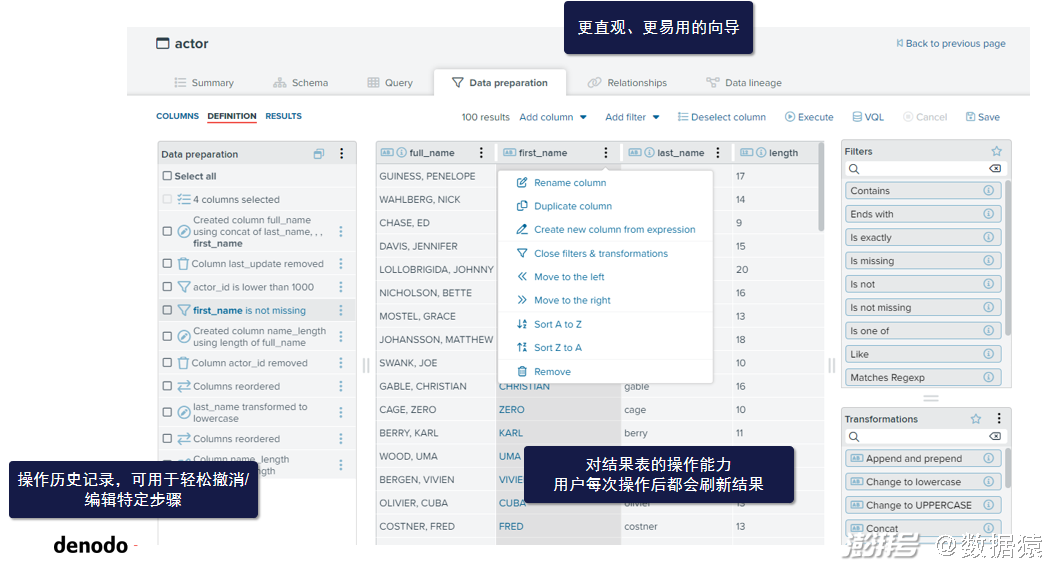
Task: Click the Execute play icon
Action: [790, 117]
